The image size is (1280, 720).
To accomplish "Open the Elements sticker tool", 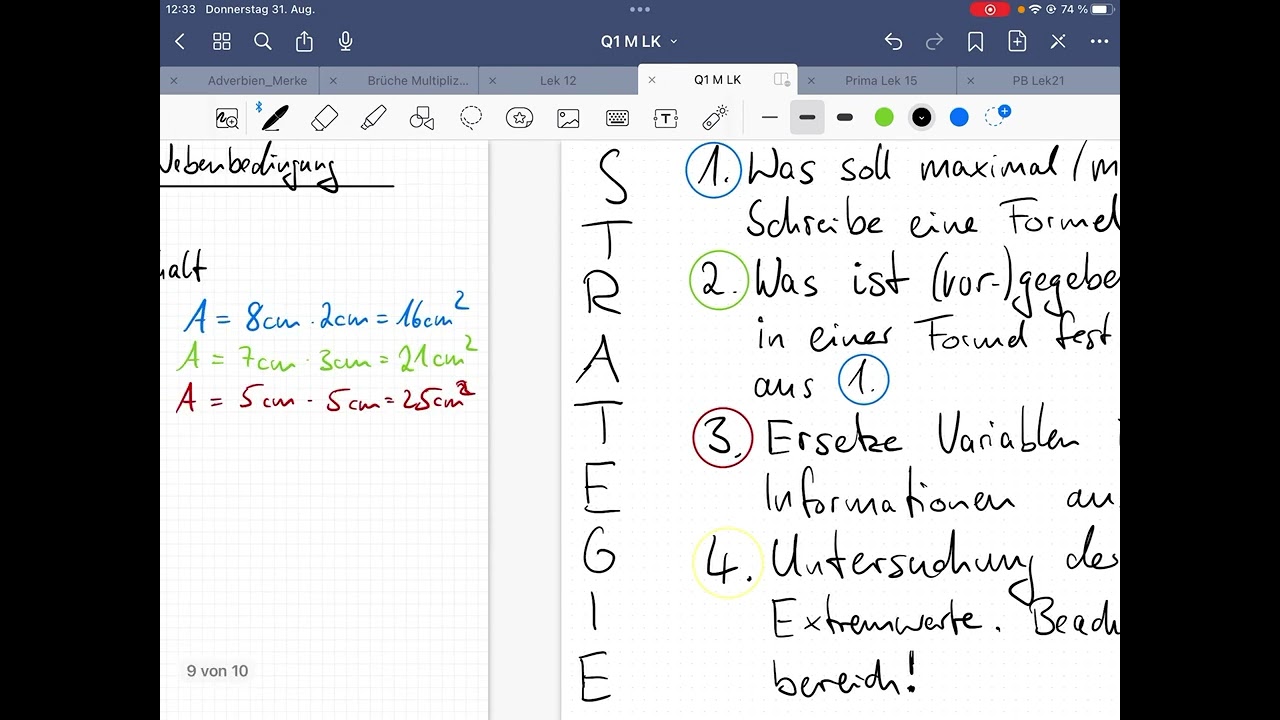I will click(519, 118).
